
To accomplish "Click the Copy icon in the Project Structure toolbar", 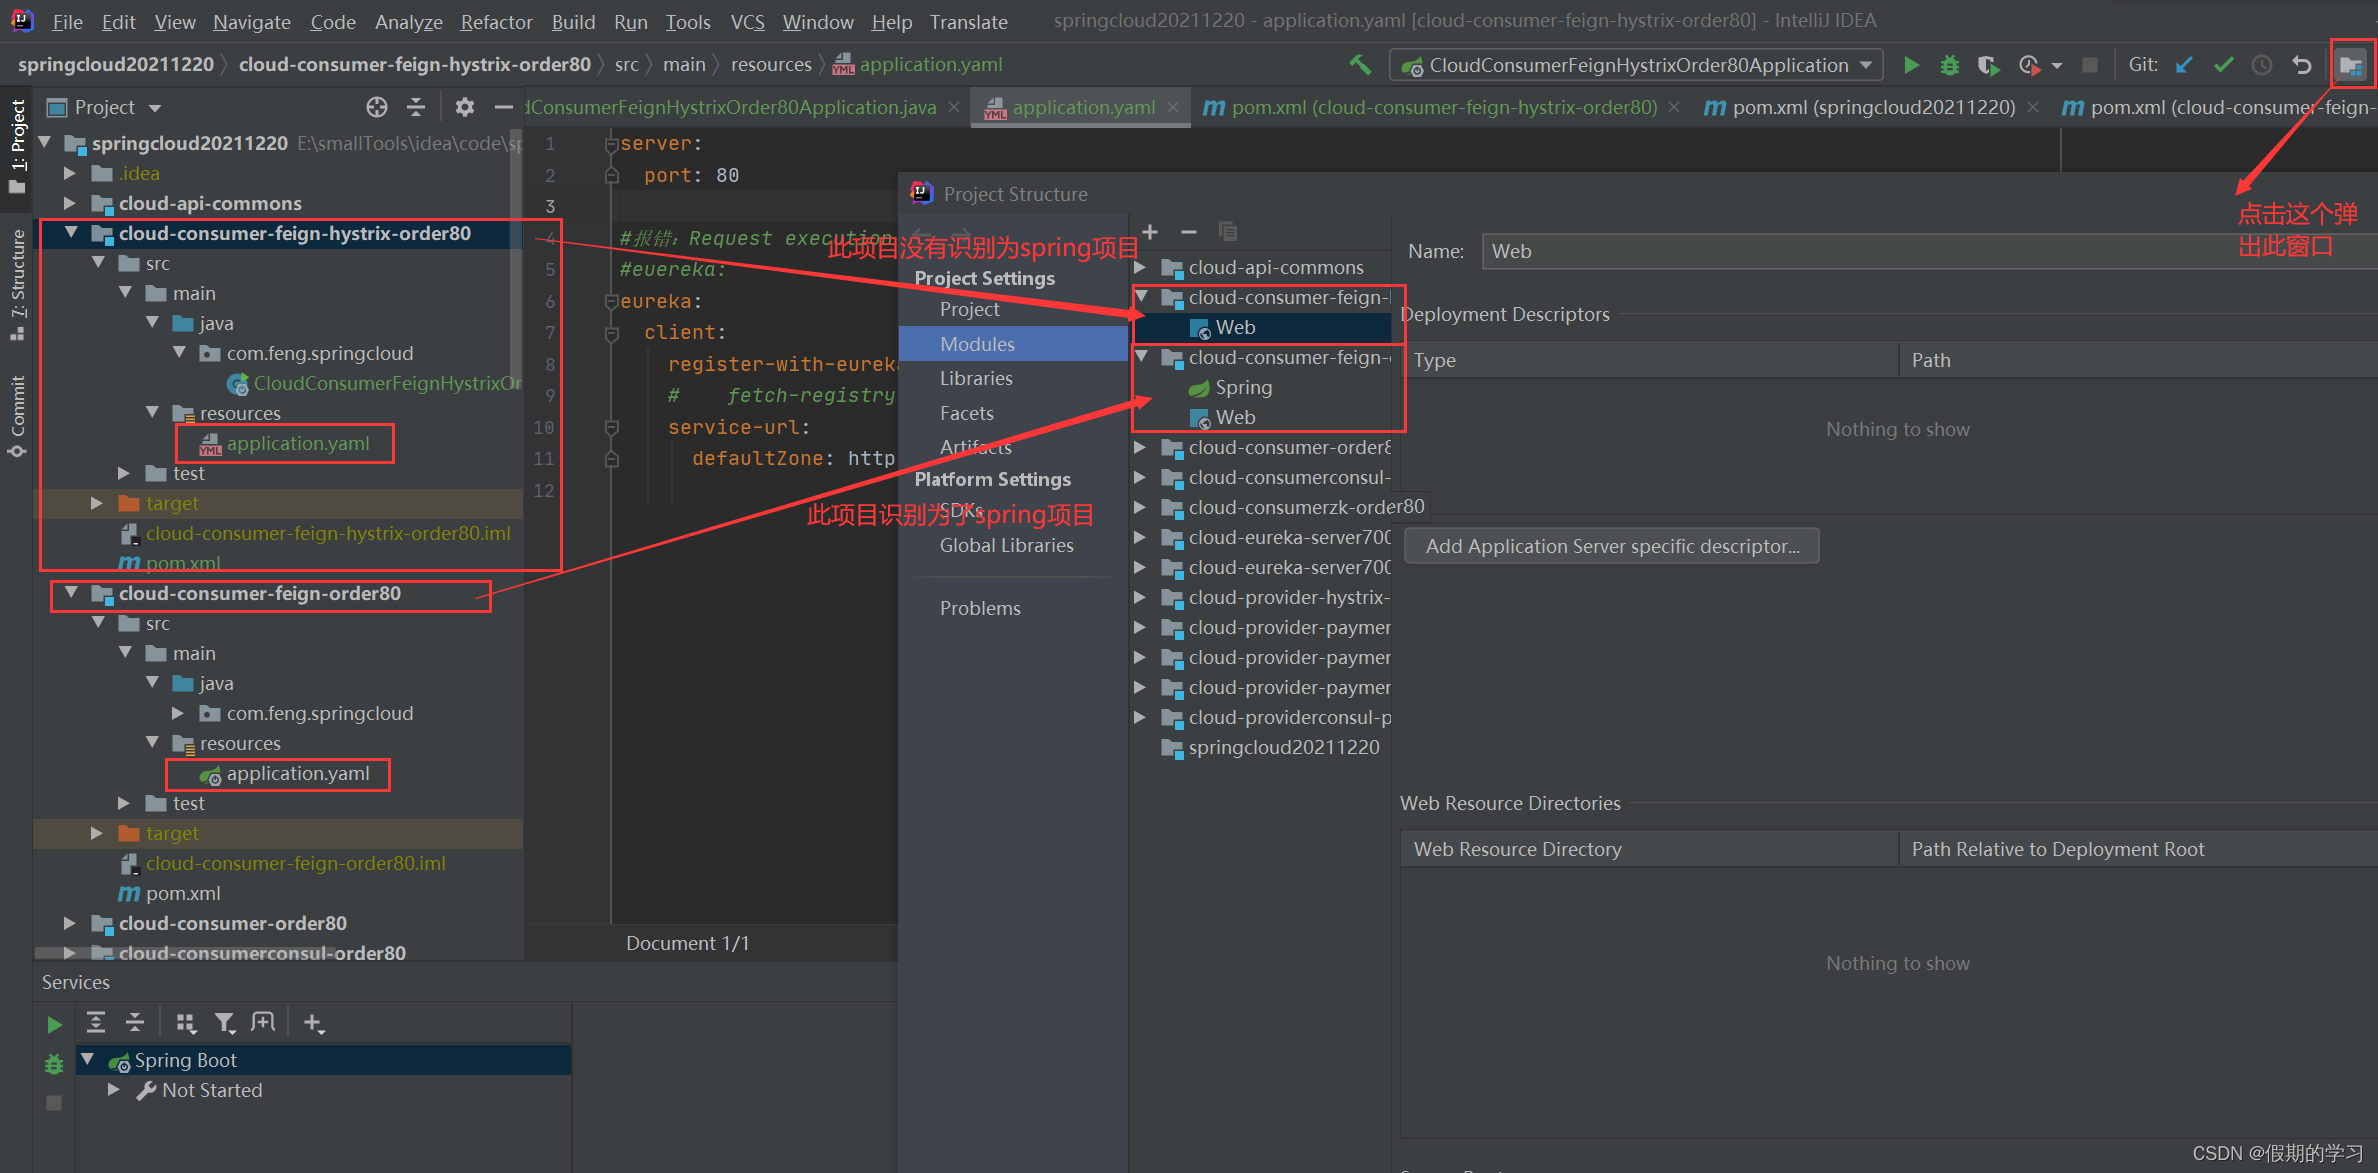I will tap(1227, 232).
